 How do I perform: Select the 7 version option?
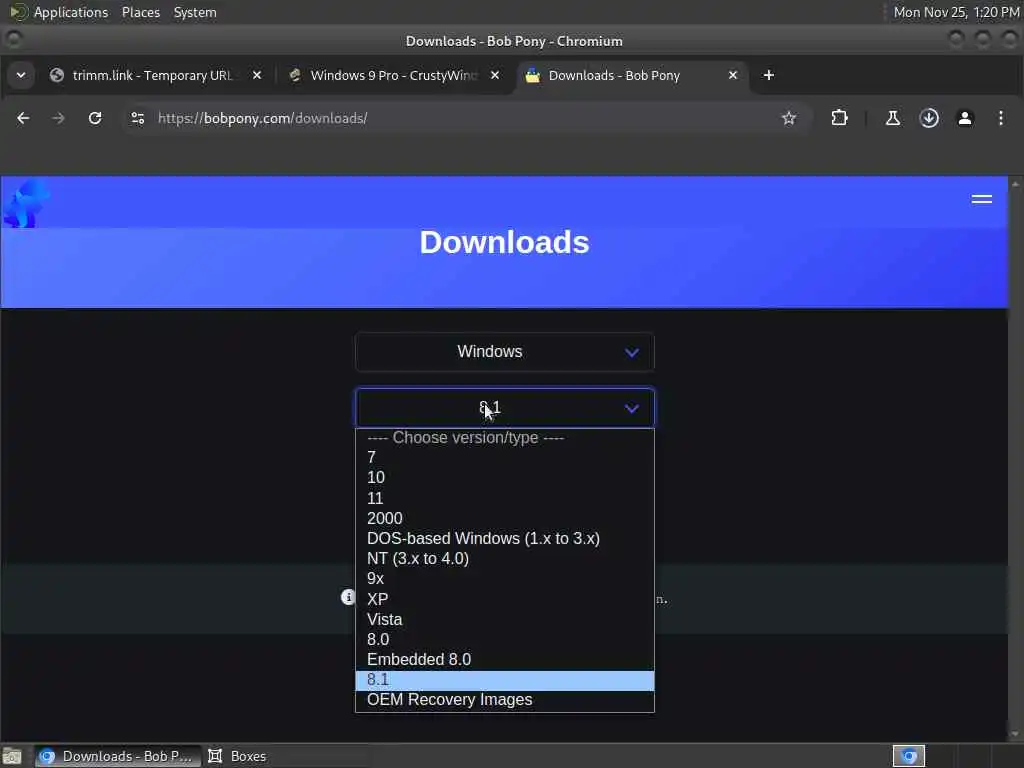pyautogui.click(x=504, y=457)
